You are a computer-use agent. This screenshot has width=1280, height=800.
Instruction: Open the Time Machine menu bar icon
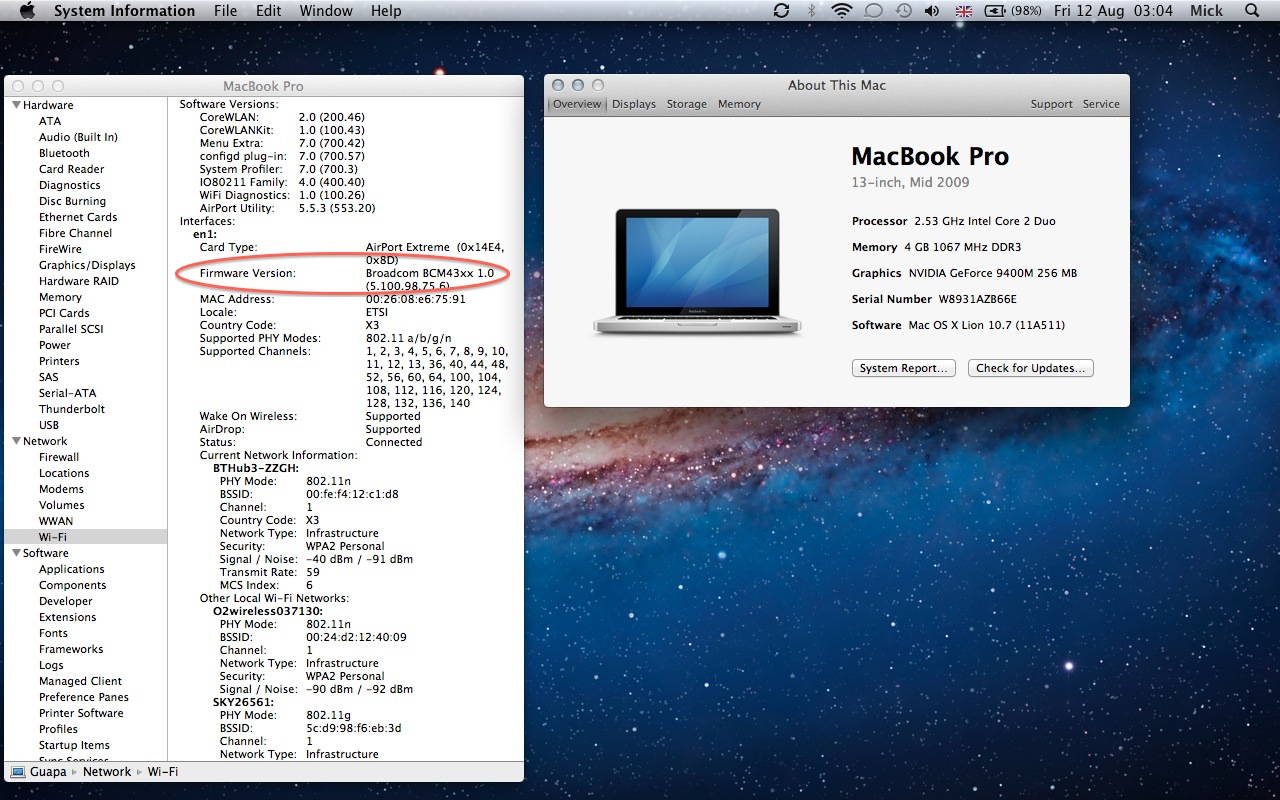[903, 11]
